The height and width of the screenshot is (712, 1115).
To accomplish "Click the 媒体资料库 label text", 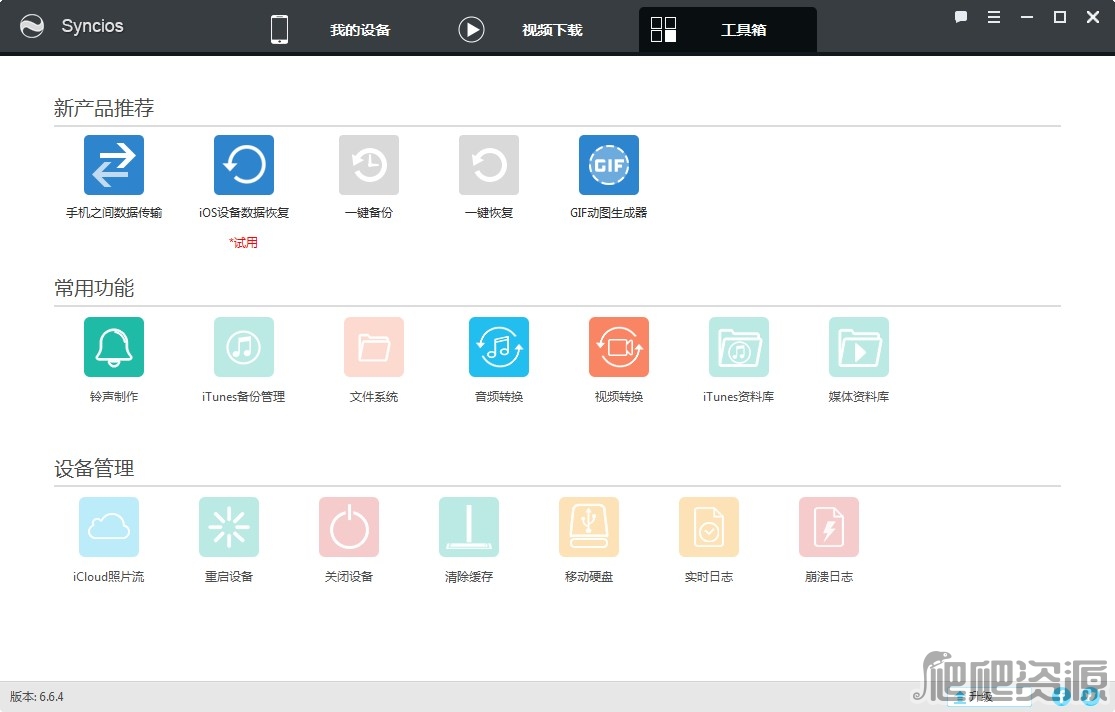I will point(859,397).
